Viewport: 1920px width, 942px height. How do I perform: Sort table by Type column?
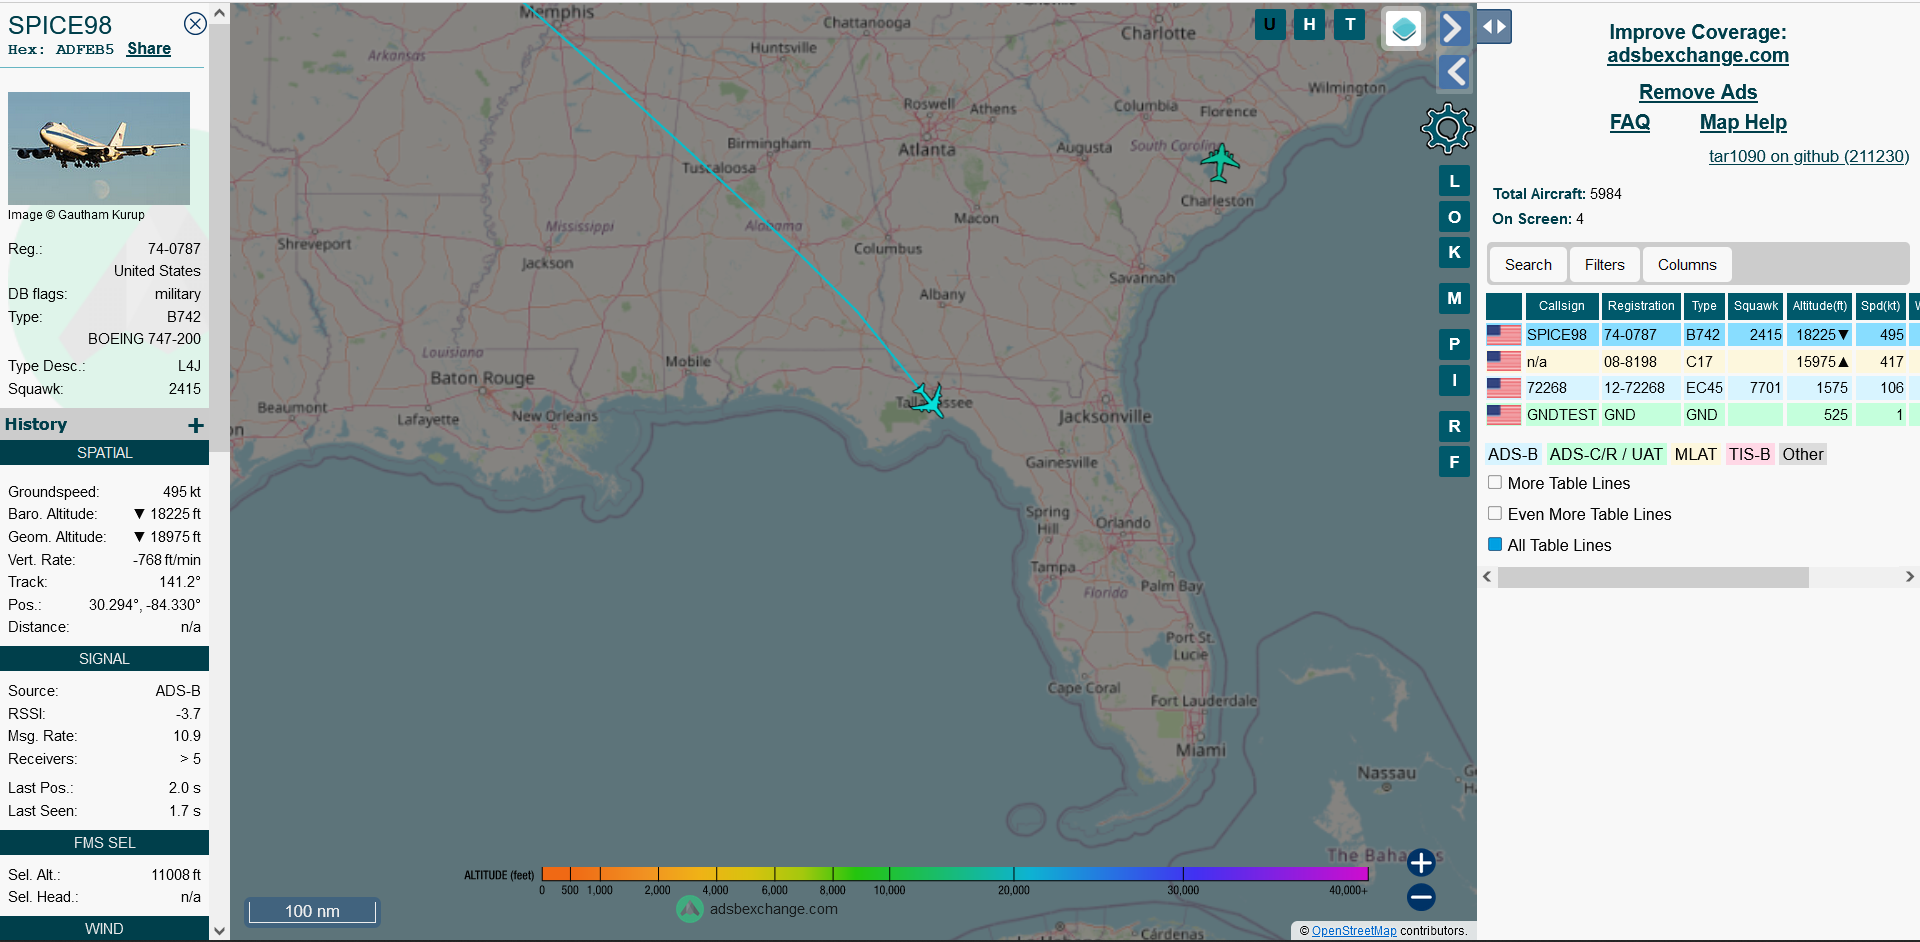1704,306
